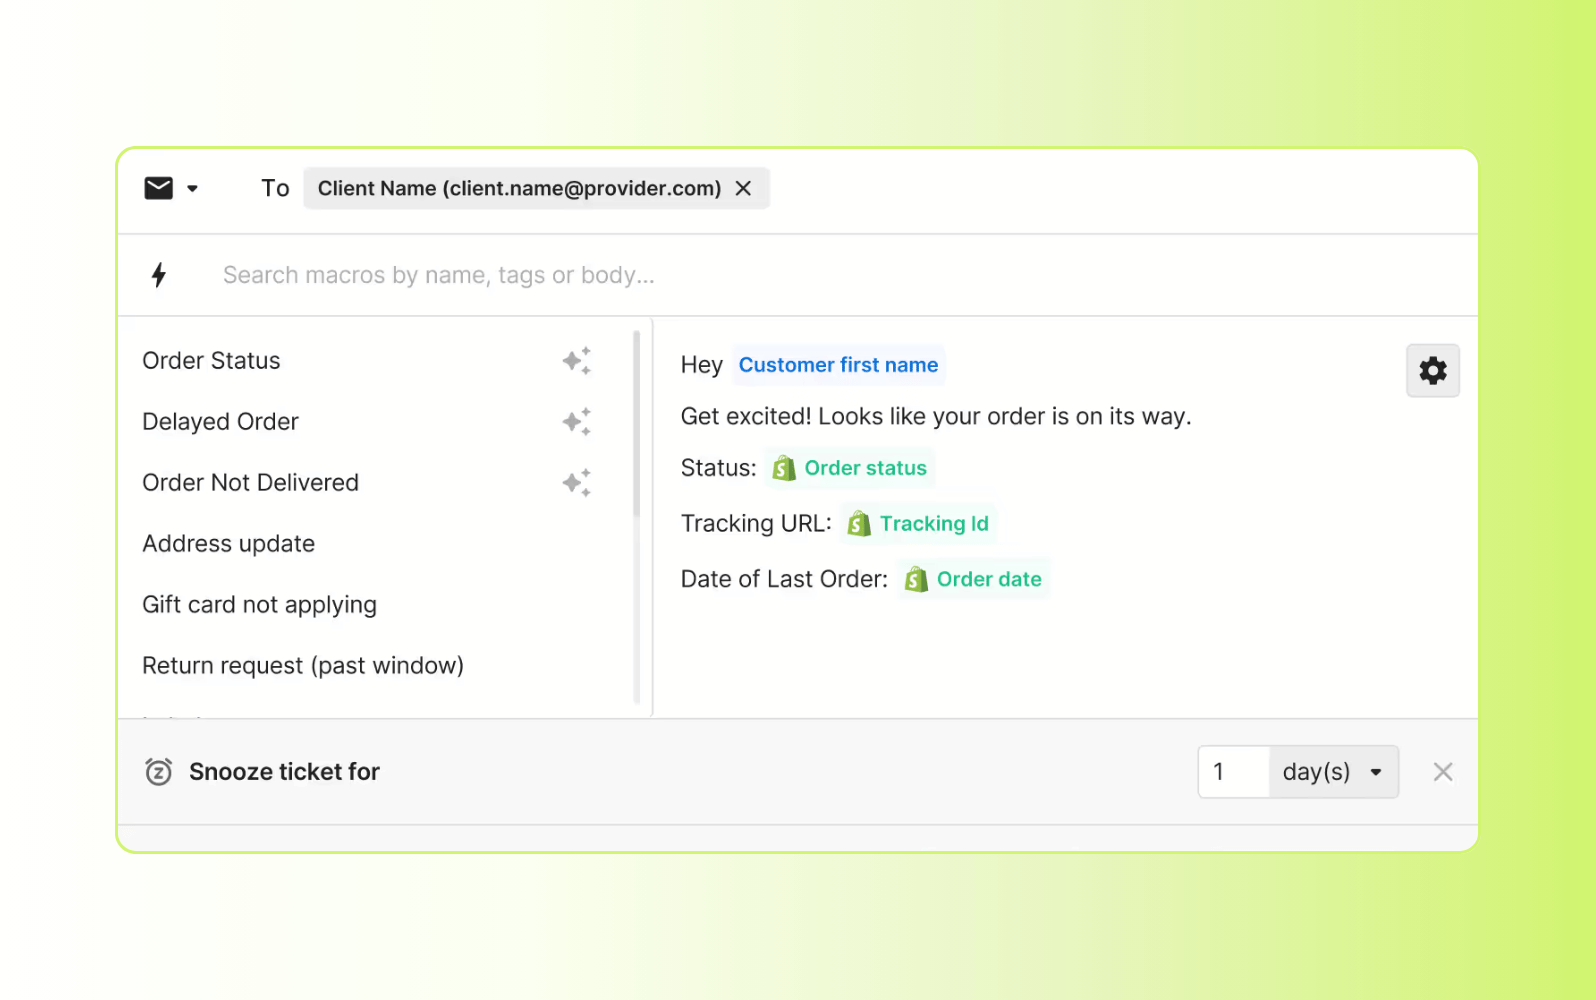Open macro settings gear icon
The width and height of the screenshot is (1596, 1000).
pyautogui.click(x=1433, y=371)
